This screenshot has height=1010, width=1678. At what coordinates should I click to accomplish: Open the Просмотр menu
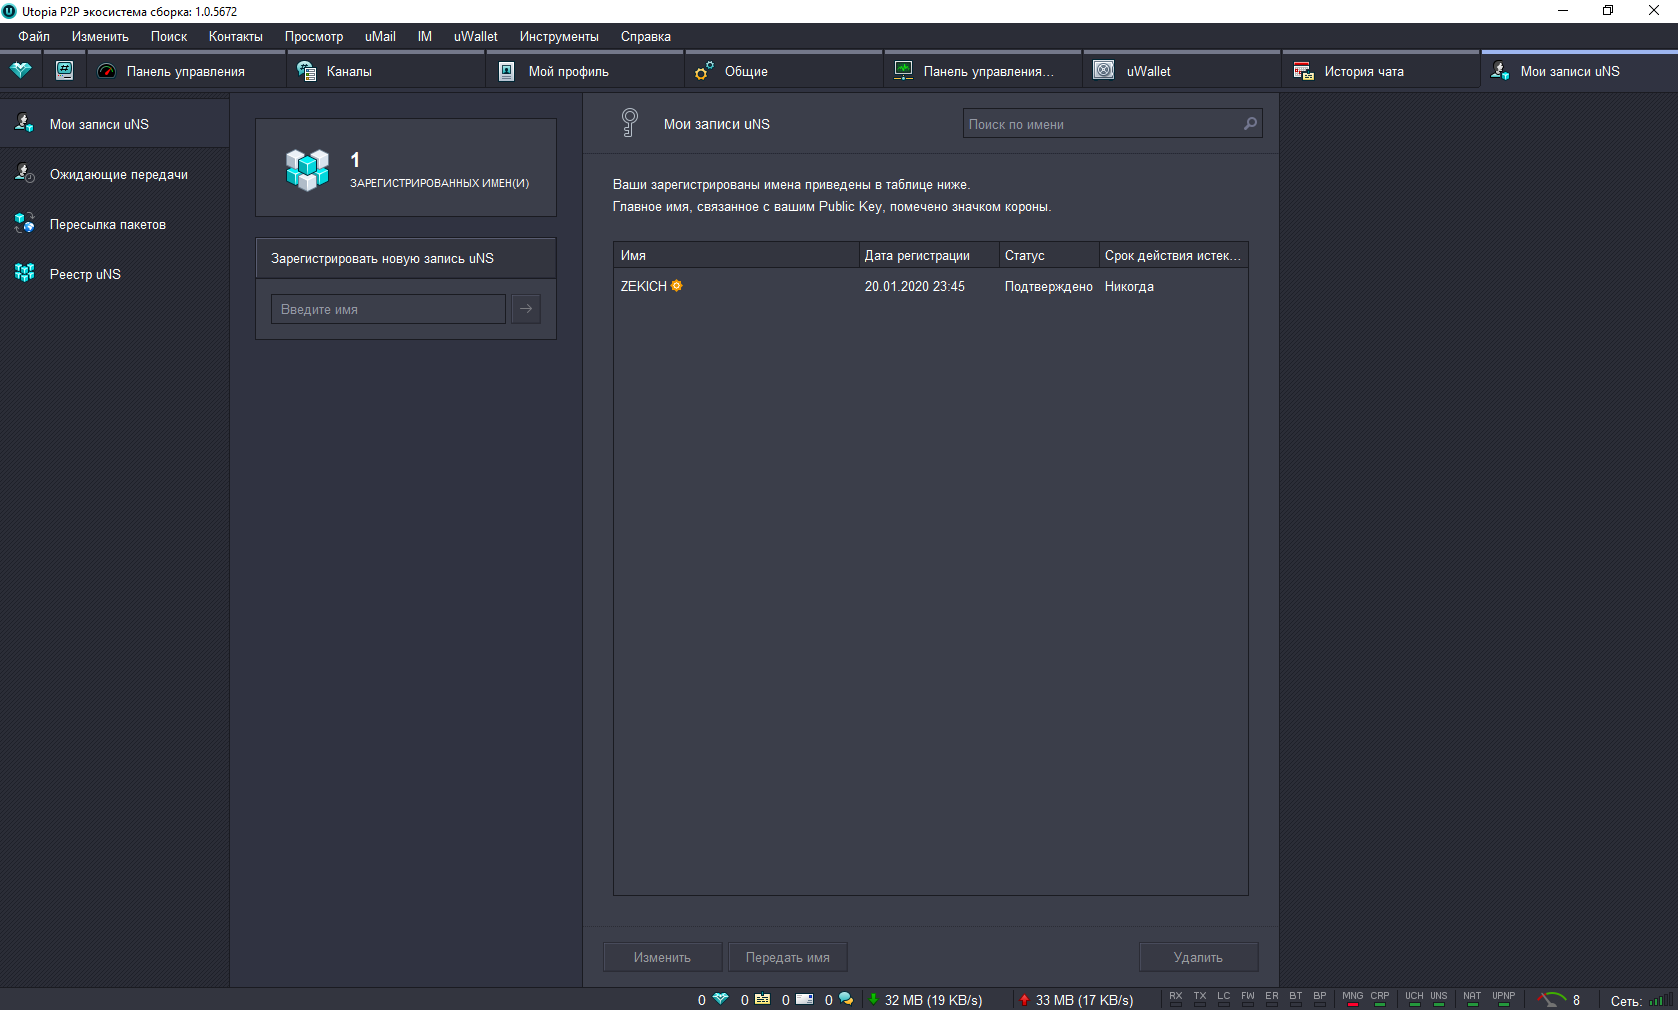click(314, 36)
